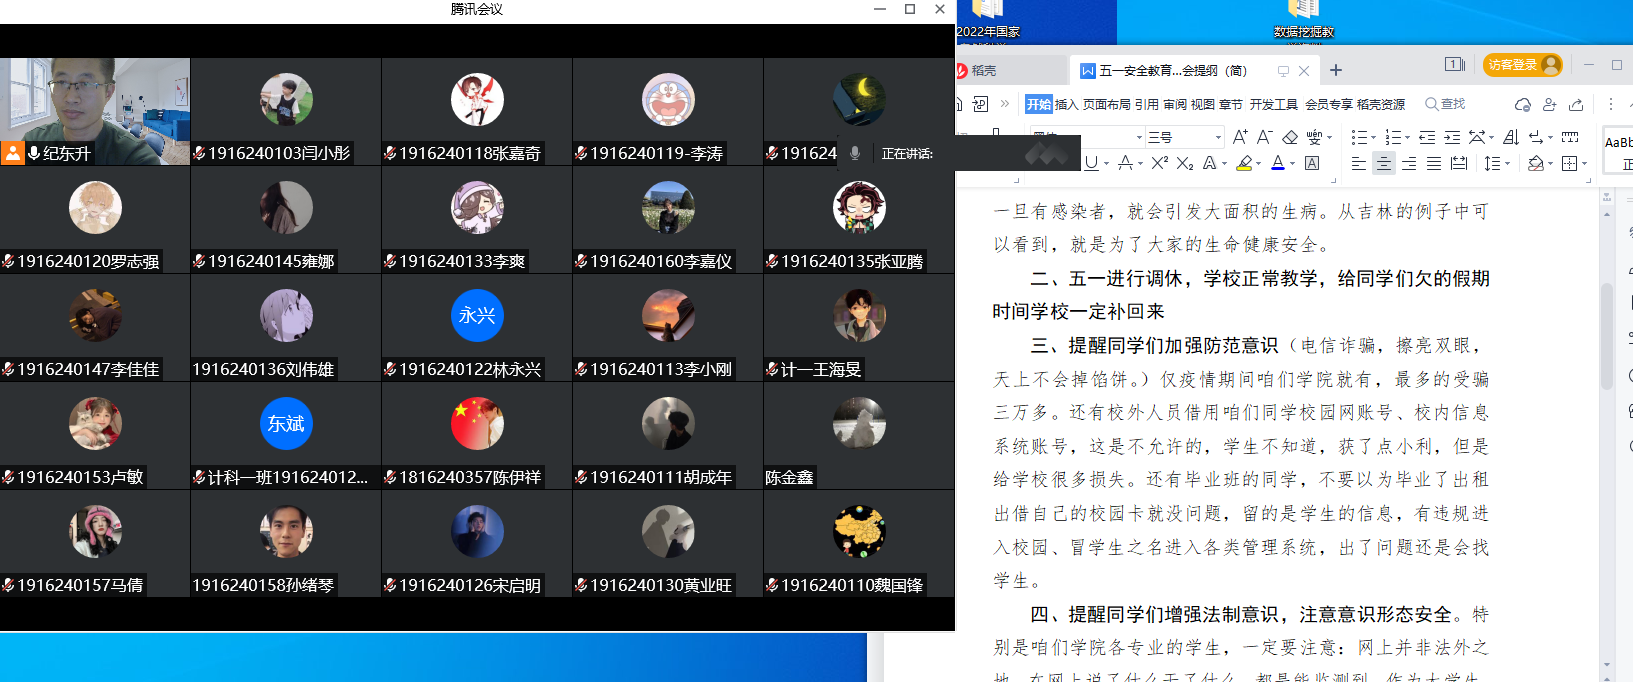This screenshot has height=682, width=1633.
Task: Click the 访客登录 login button
Action: pyautogui.click(x=1522, y=65)
